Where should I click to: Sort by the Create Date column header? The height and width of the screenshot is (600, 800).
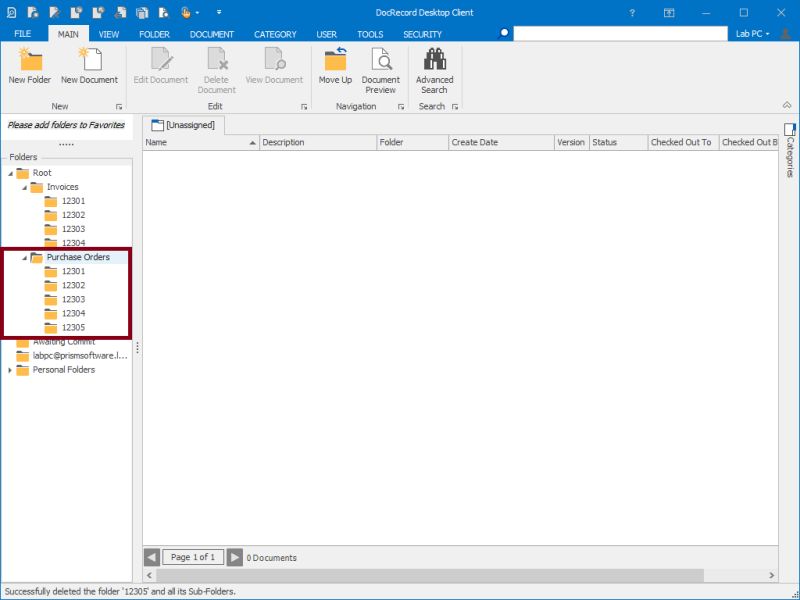coord(501,142)
